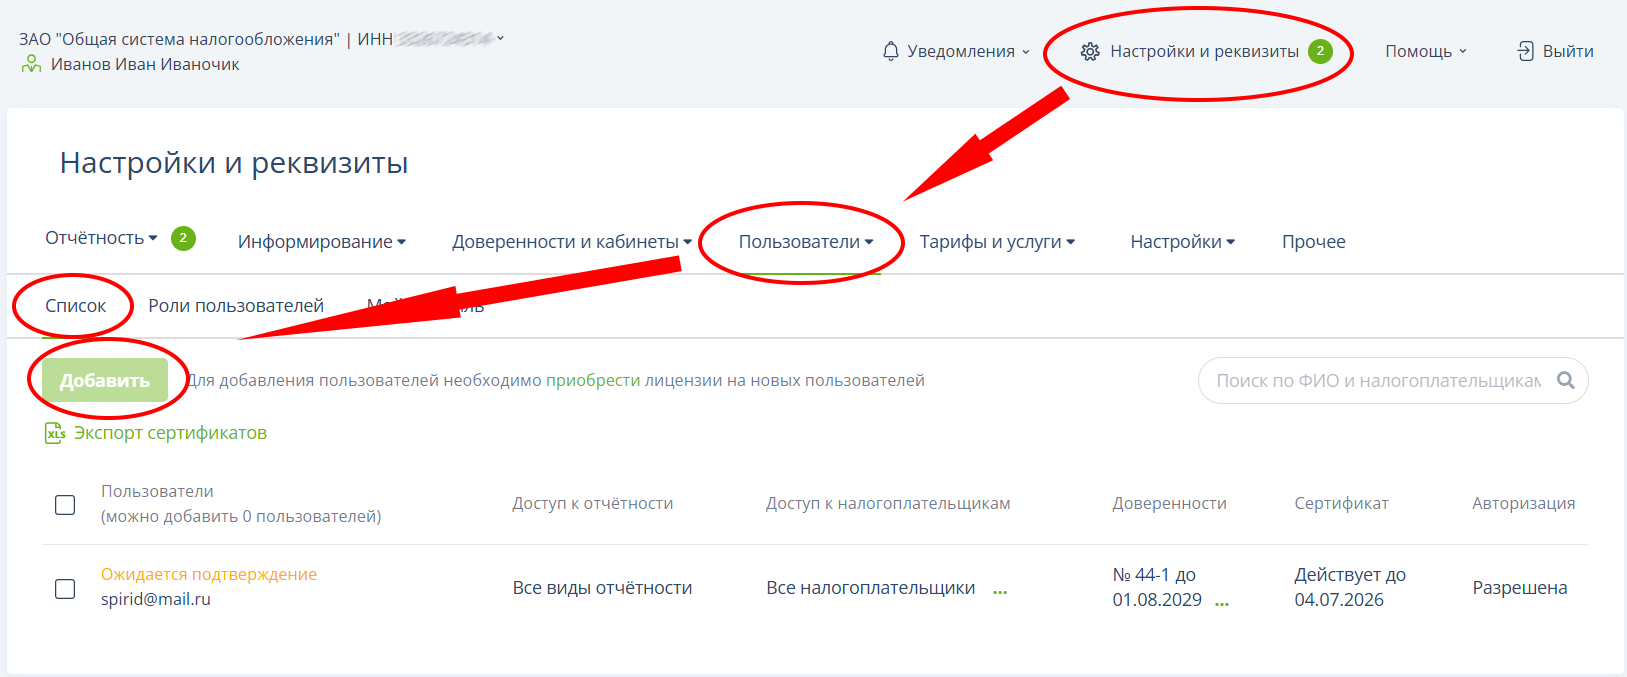Check the box for spirid@mail.ru user
The image size is (1627, 677).
pos(65,588)
